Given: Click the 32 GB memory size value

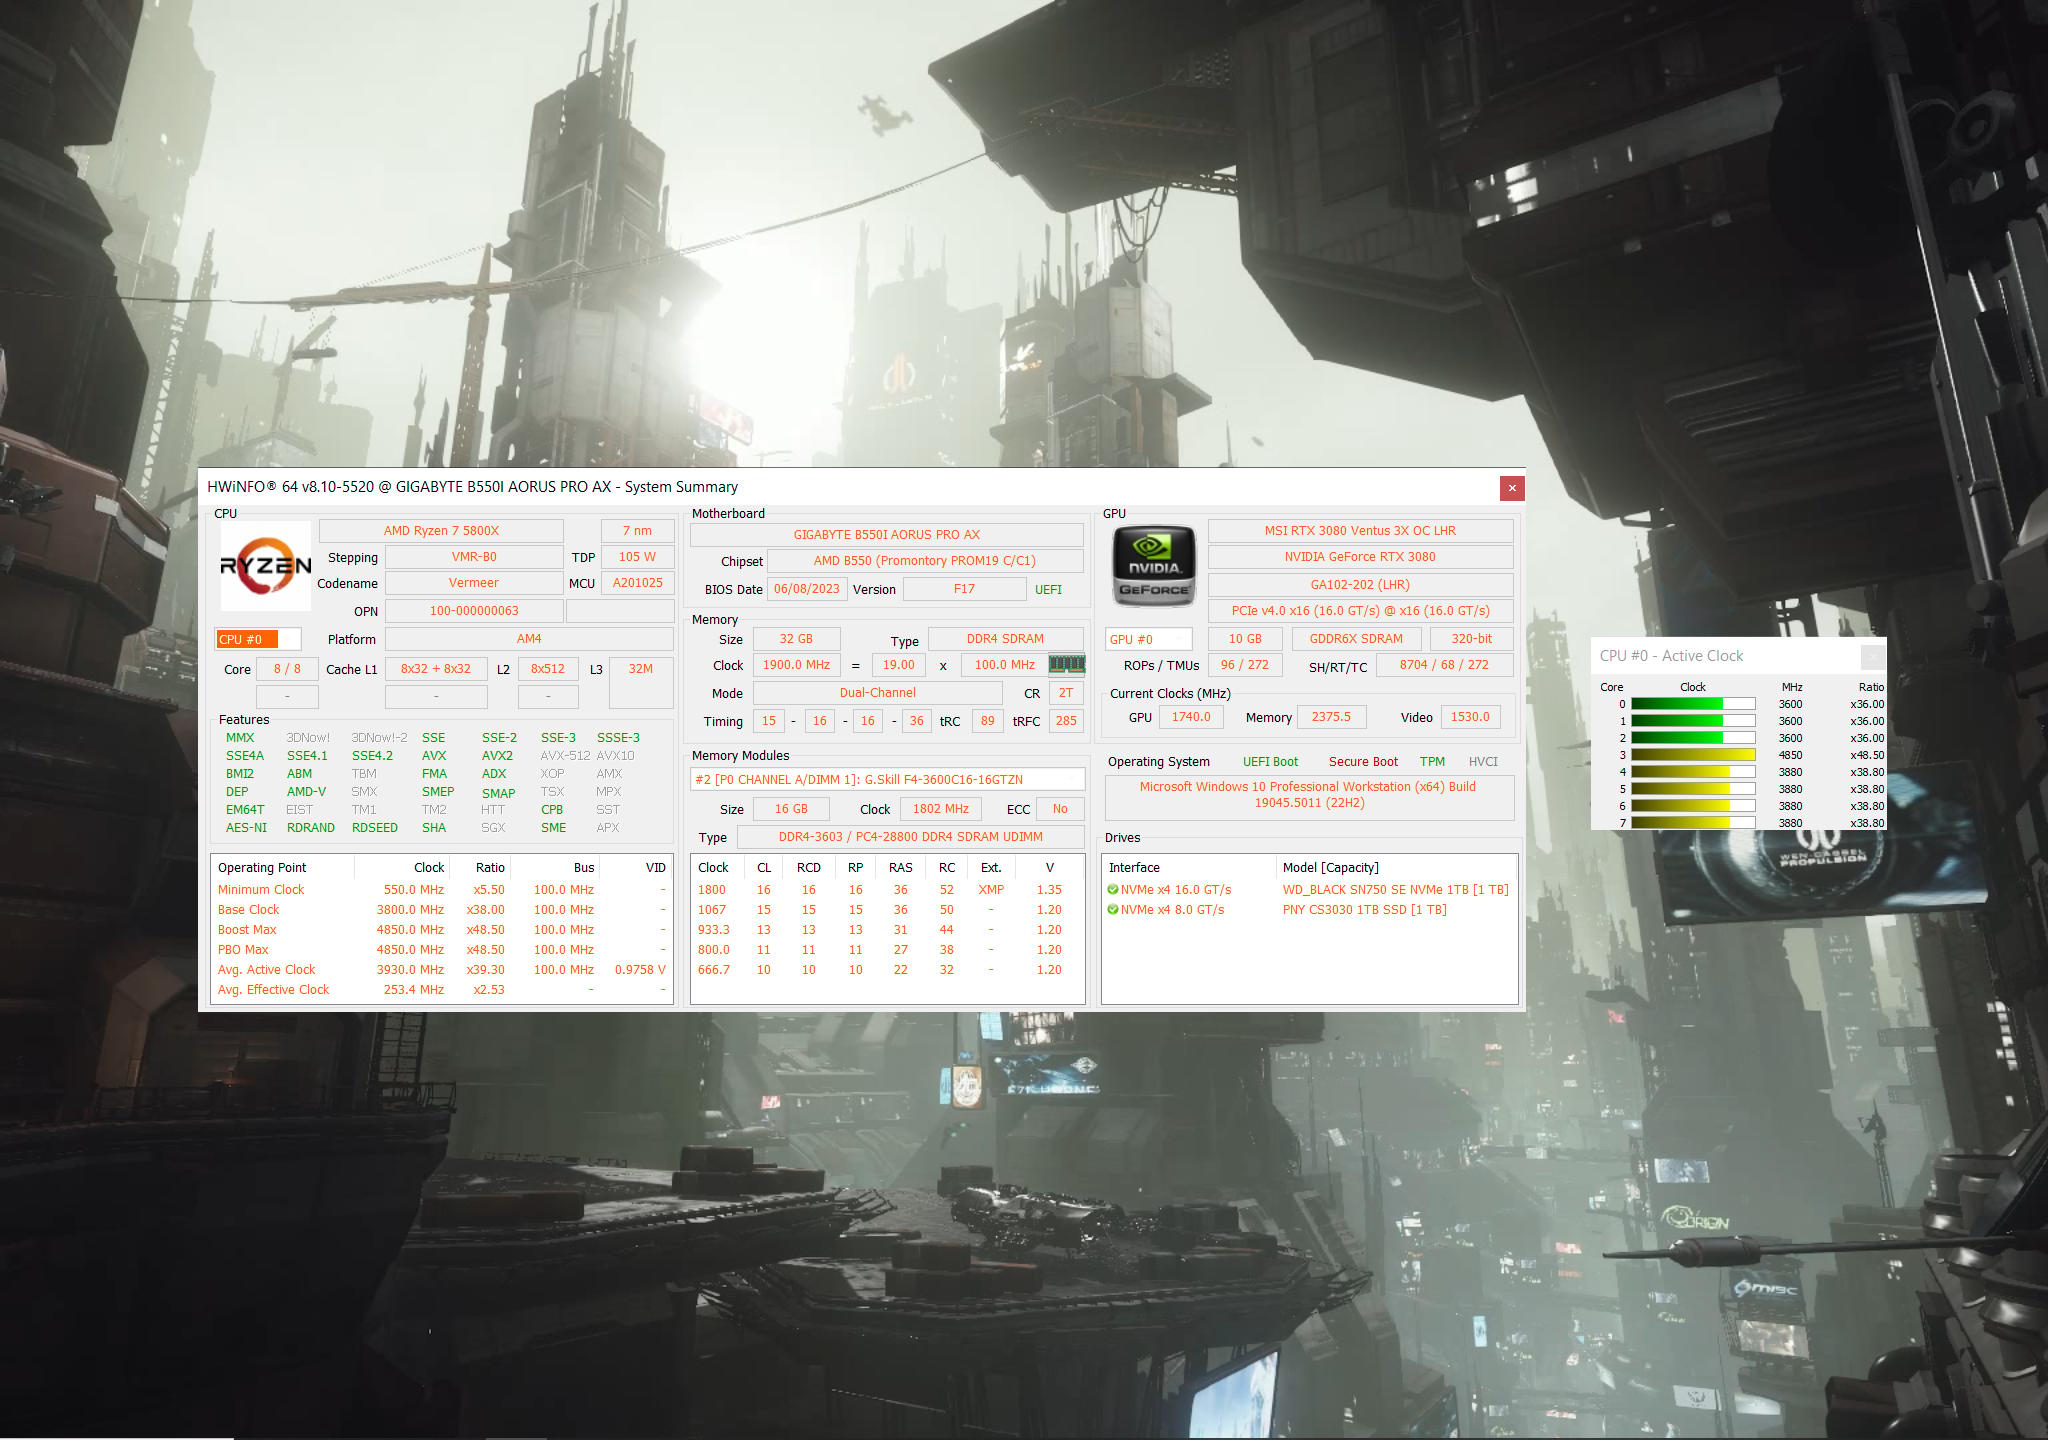Looking at the screenshot, I should (x=796, y=639).
